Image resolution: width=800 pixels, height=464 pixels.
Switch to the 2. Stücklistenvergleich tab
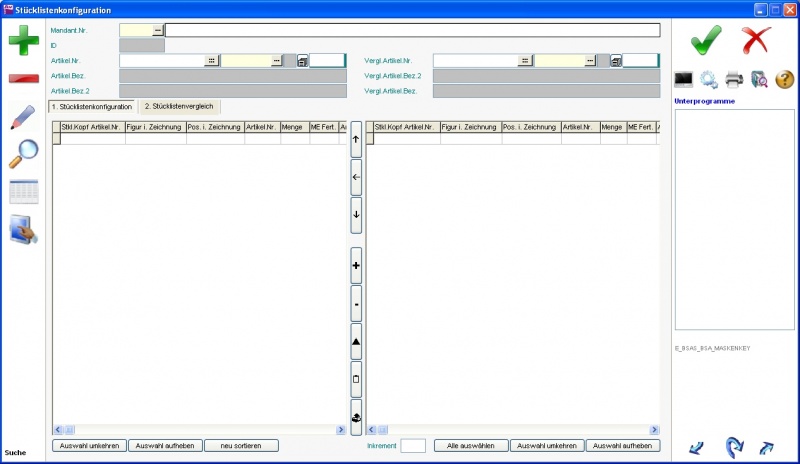click(x=179, y=106)
